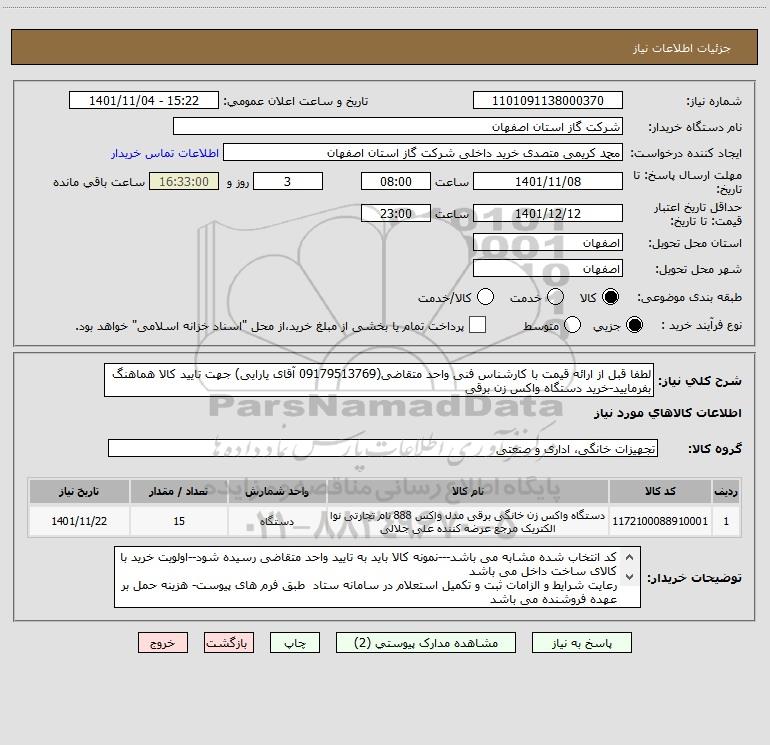Click the کد کالا column header
770x745 pixels.
pyautogui.click(x=660, y=491)
